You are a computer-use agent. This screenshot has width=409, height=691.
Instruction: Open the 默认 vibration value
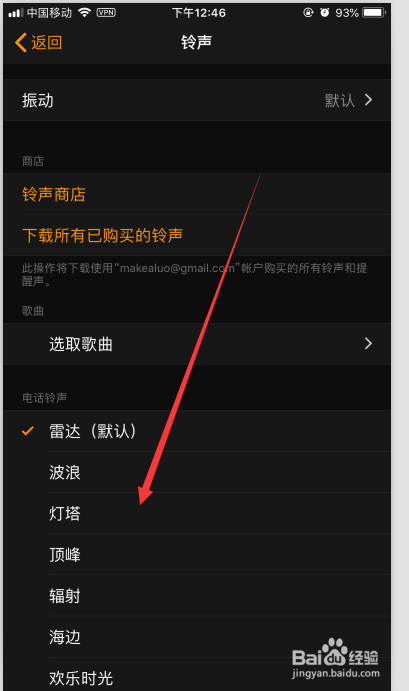pos(340,100)
